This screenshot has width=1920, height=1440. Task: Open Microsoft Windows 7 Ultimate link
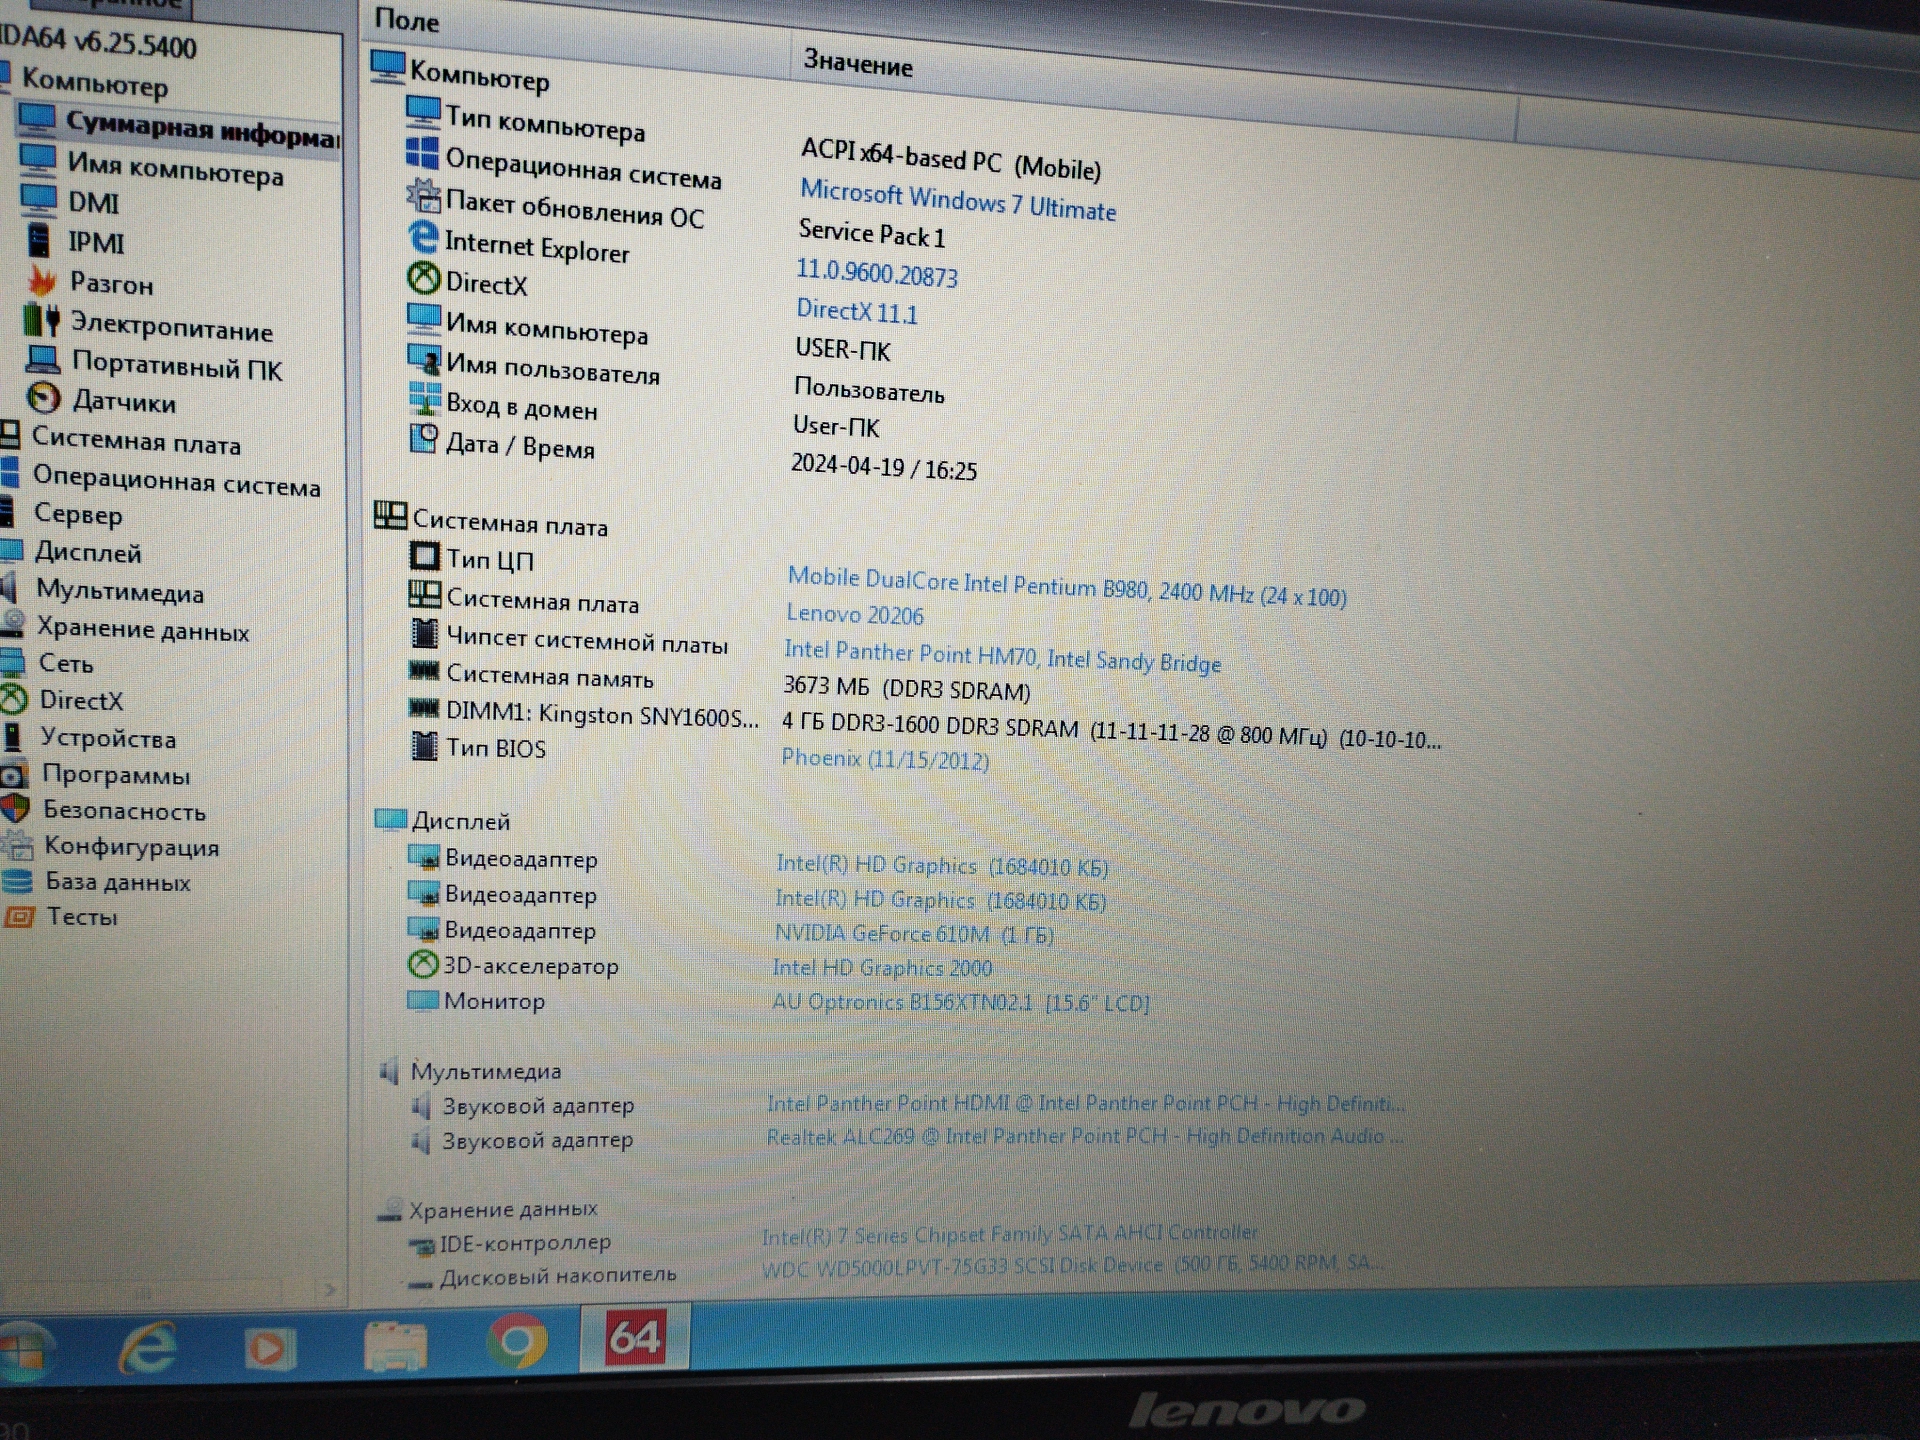(x=957, y=199)
